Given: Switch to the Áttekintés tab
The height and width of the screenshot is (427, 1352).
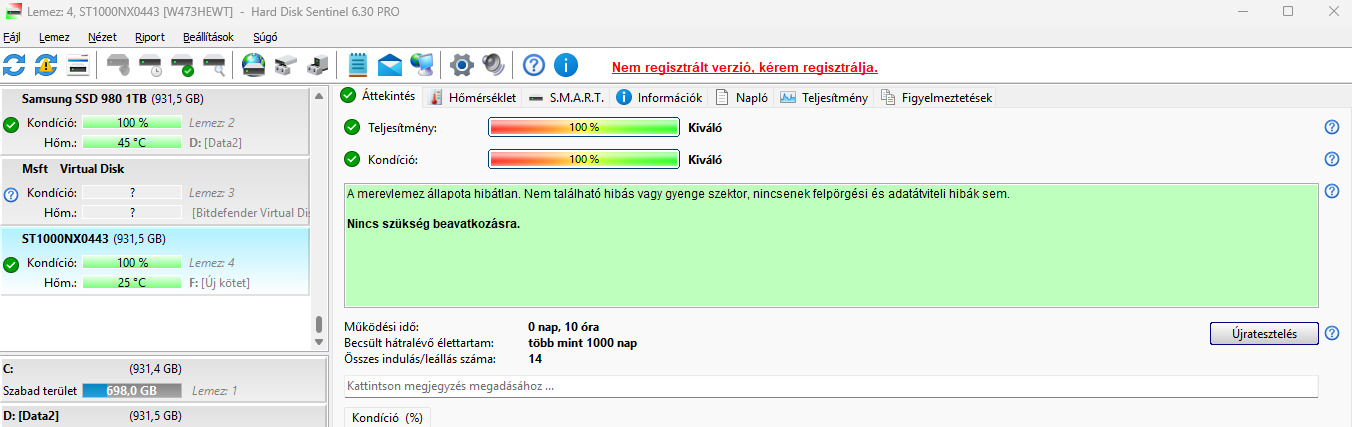Looking at the screenshot, I should point(378,96).
